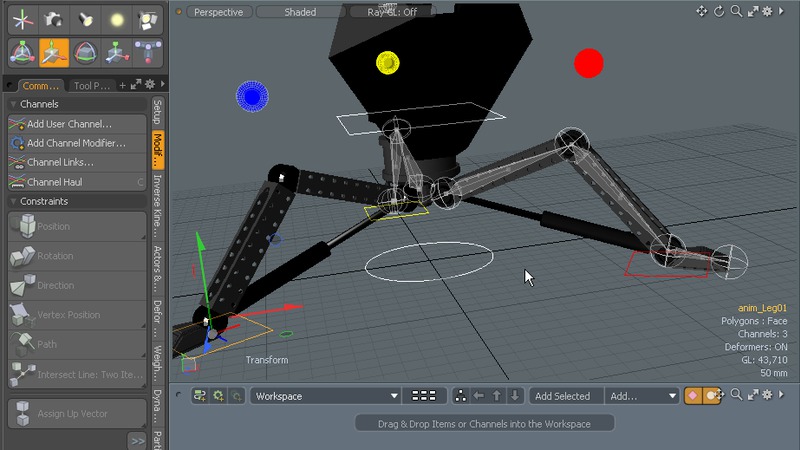Open the Perspective view type menu
The image size is (800, 450).
tap(219, 12)
